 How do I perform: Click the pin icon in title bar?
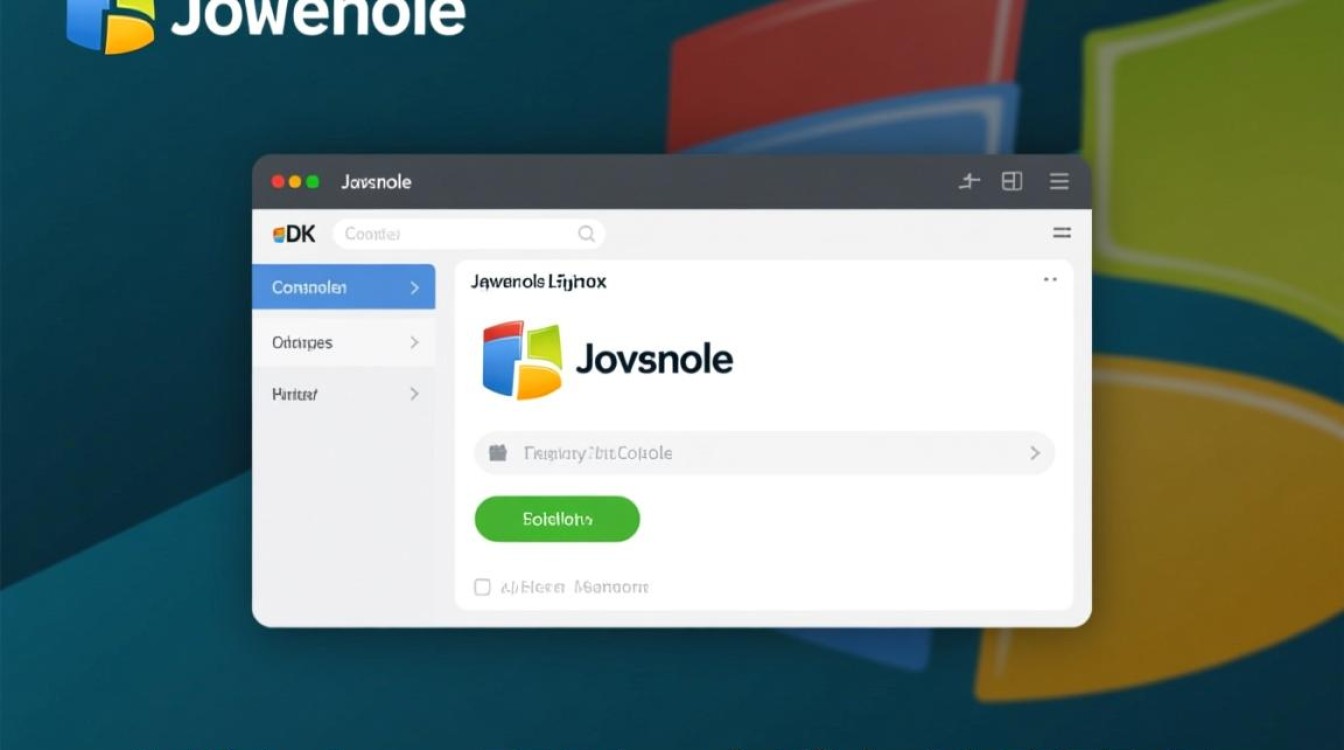(968, 182)
